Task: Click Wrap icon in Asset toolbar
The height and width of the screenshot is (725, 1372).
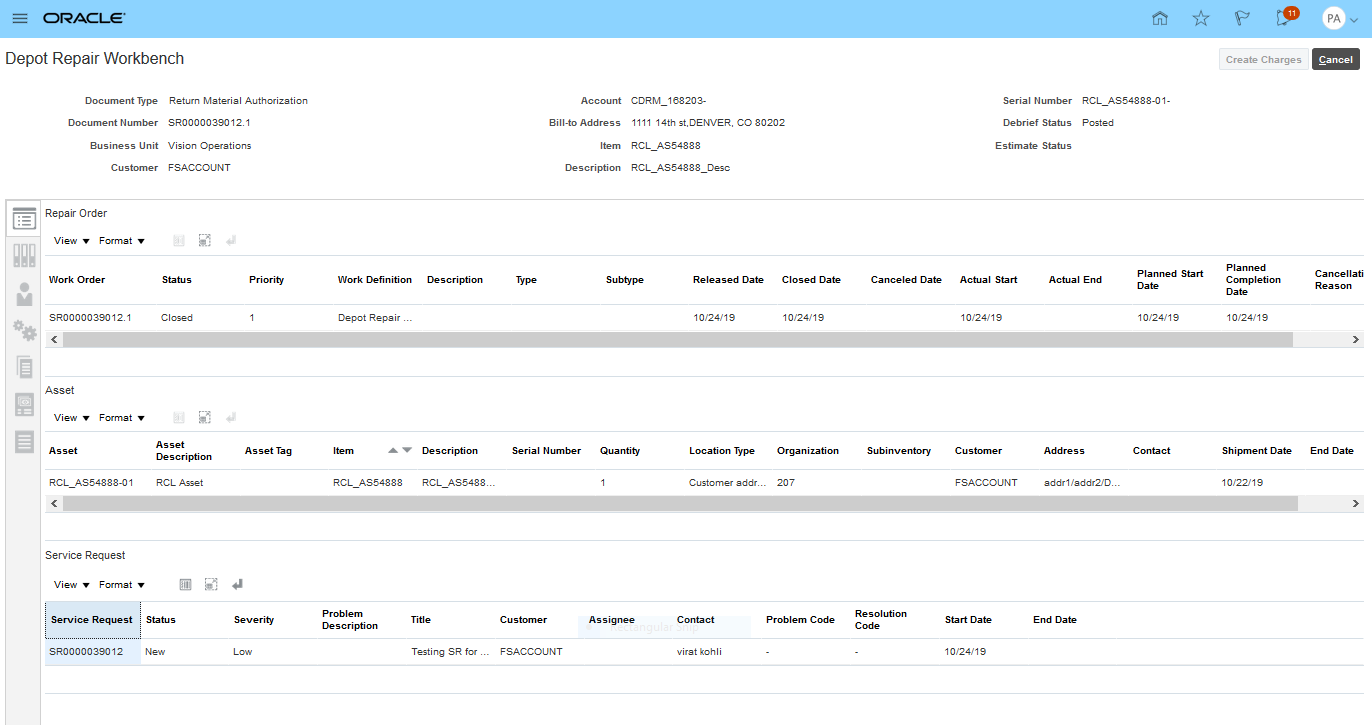Action: [231, 418]
